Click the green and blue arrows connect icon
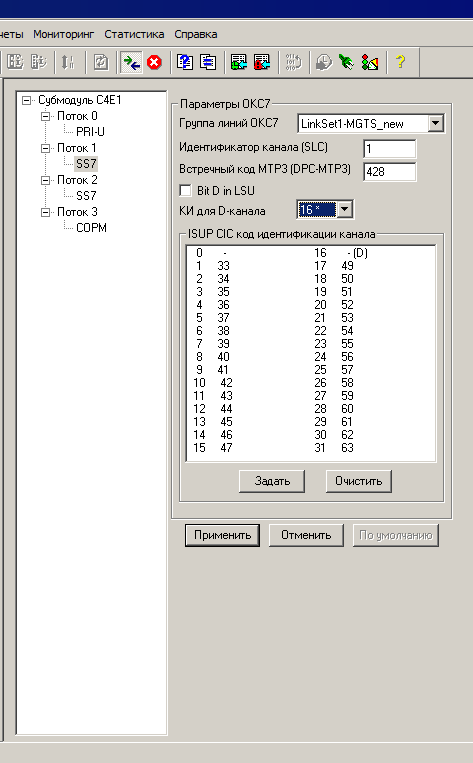 coord(131,62)
